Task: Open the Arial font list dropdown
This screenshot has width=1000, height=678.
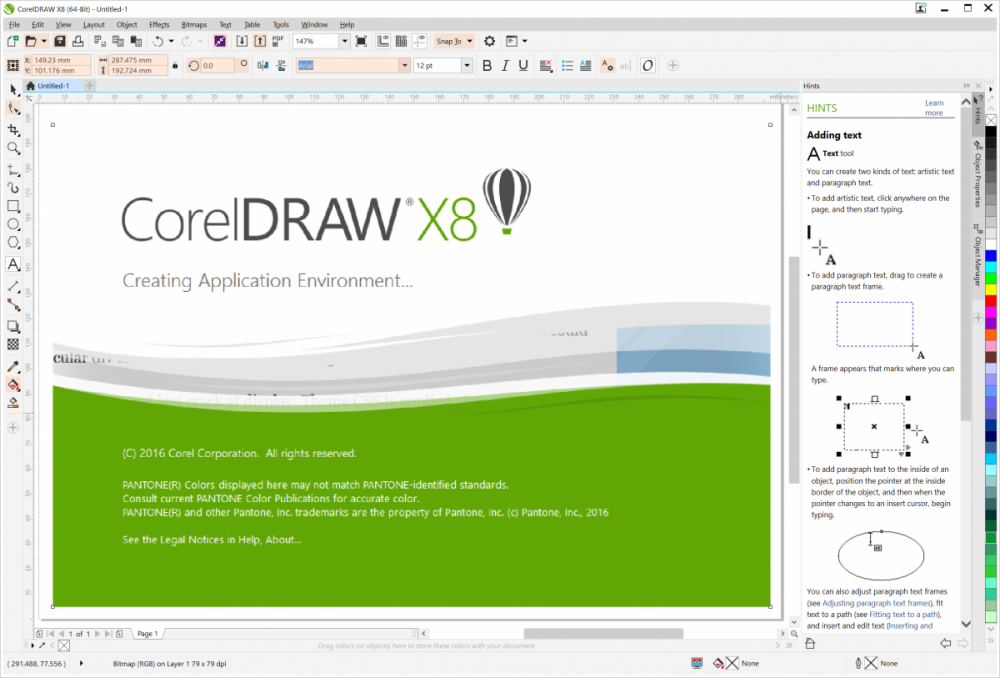Action: 403,65
